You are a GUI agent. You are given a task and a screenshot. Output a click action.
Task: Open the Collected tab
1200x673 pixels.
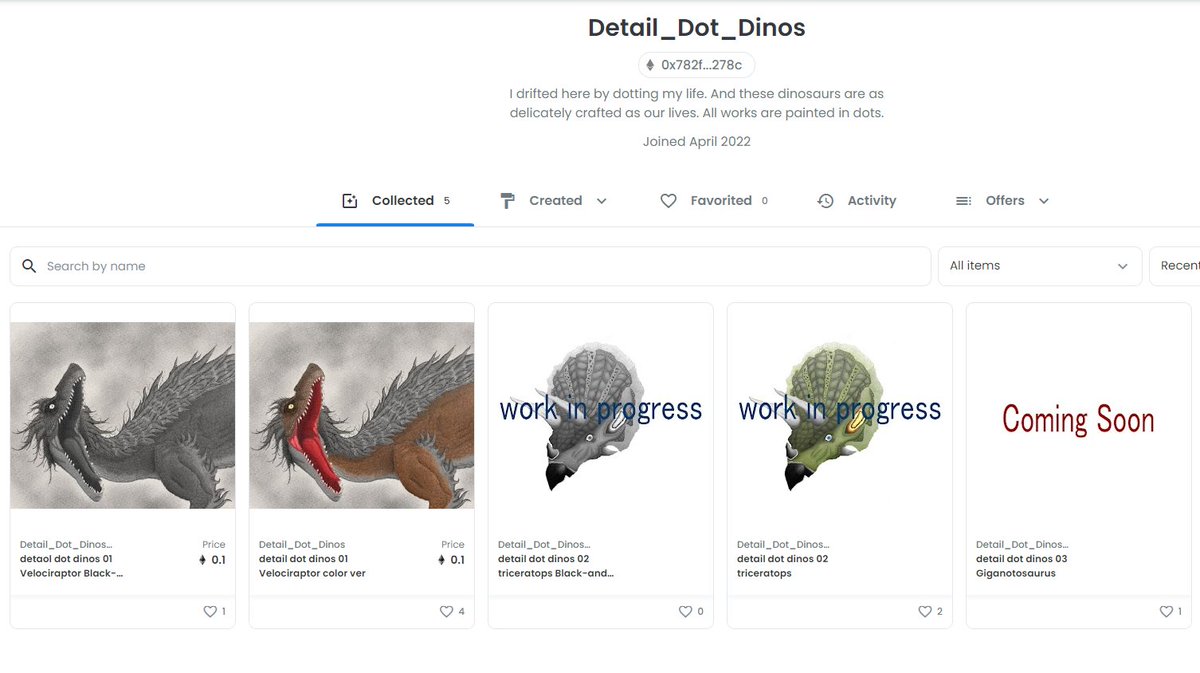click(395, 200)
